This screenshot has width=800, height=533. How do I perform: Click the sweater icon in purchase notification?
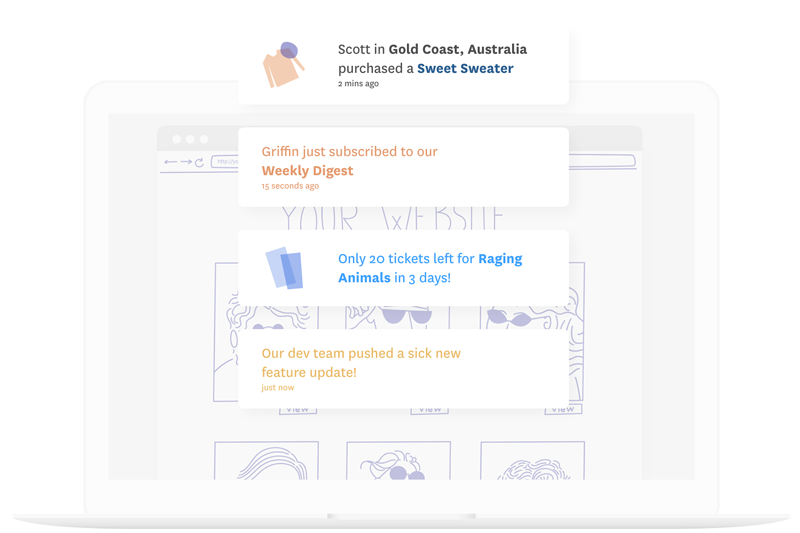click(283, 65)
